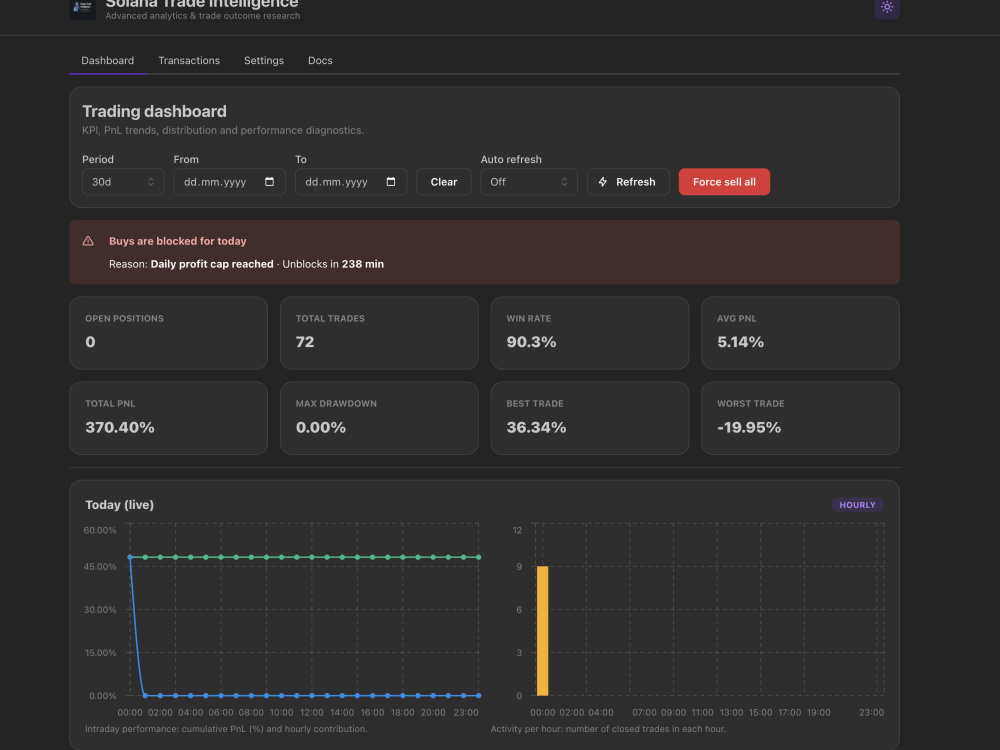Expand the Period 30d dropdown
Screen dimensions: 1000x750
click(x=123, y=182)
